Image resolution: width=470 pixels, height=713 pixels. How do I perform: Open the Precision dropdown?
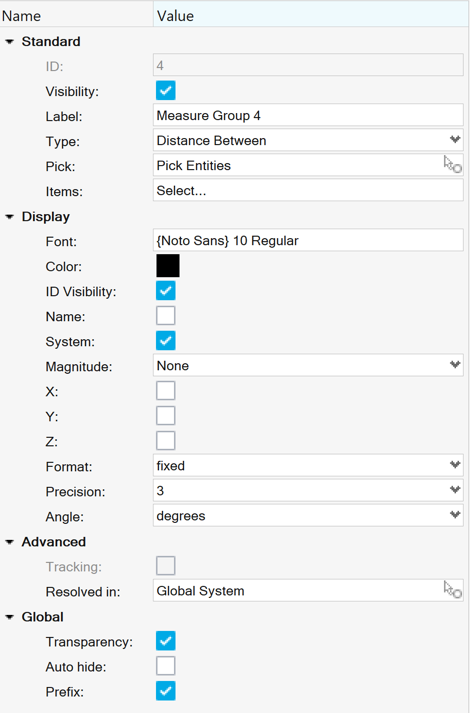point(308,490)
